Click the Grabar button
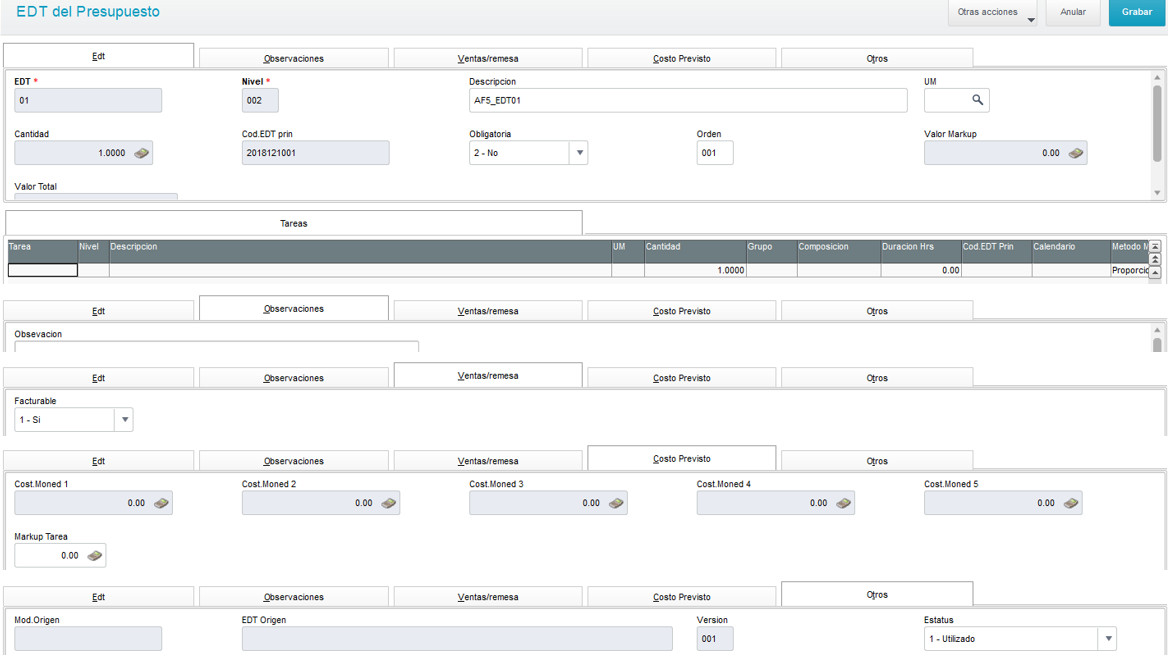Image resolution: width=1168 pixels, height=662 pixels. (x=1137, y=13)
